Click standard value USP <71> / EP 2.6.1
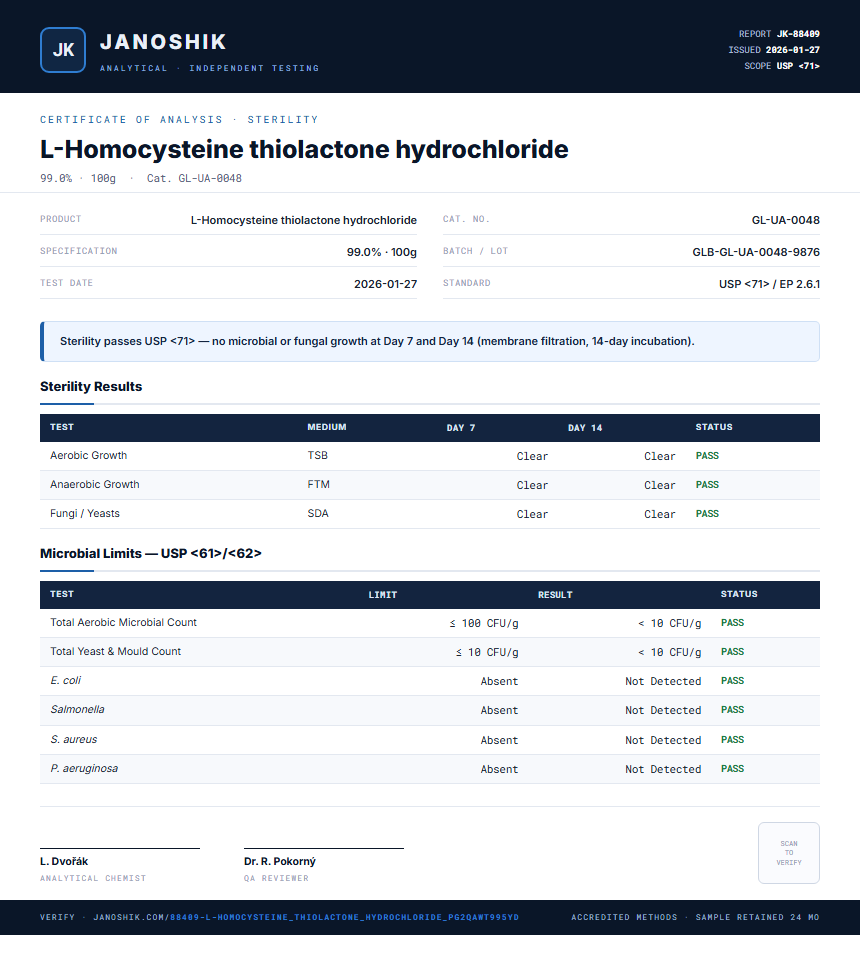The width and height of the screenshot is (860, 963). [769, 284]
